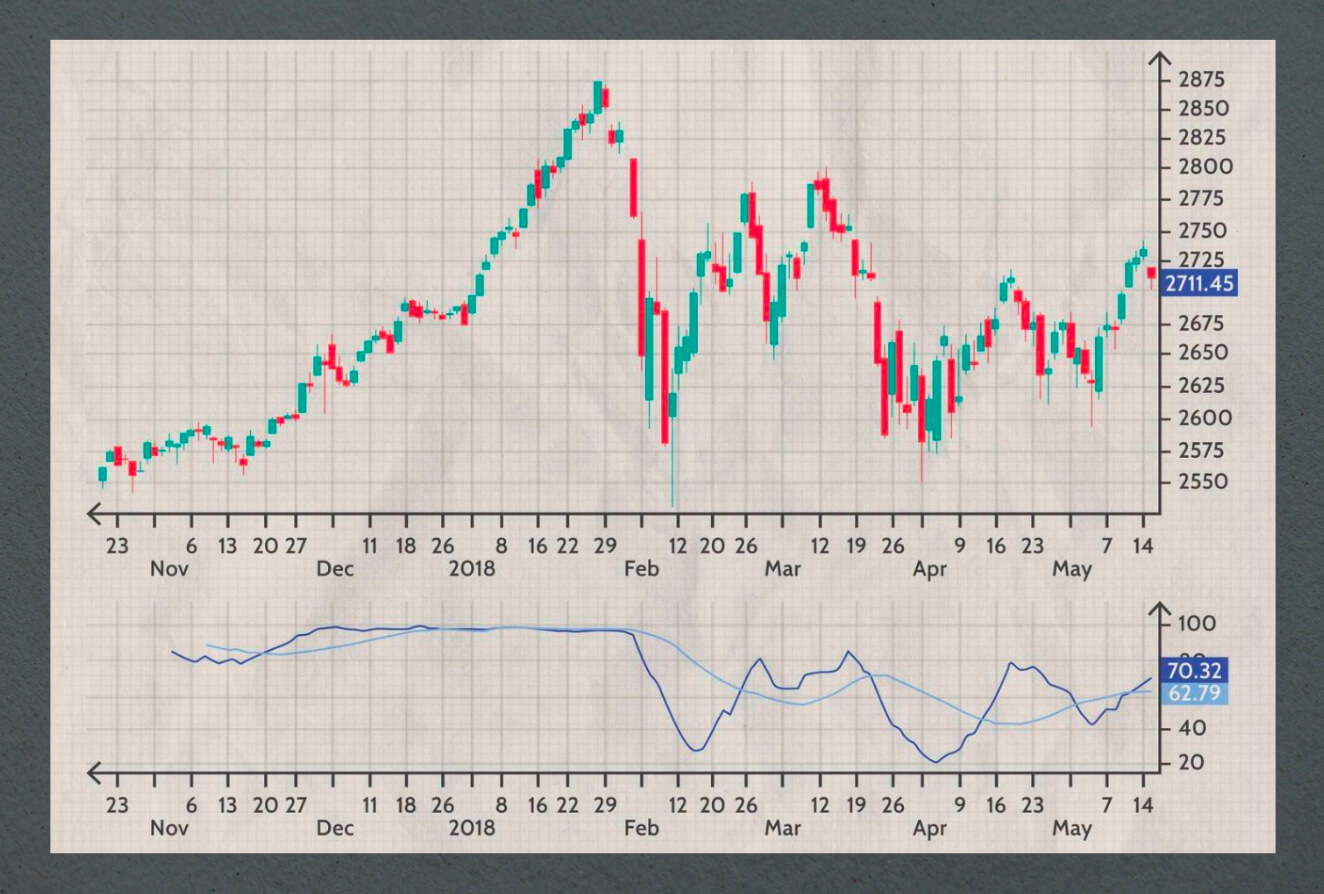Click the 2875 price axis label

[1204, 79]
